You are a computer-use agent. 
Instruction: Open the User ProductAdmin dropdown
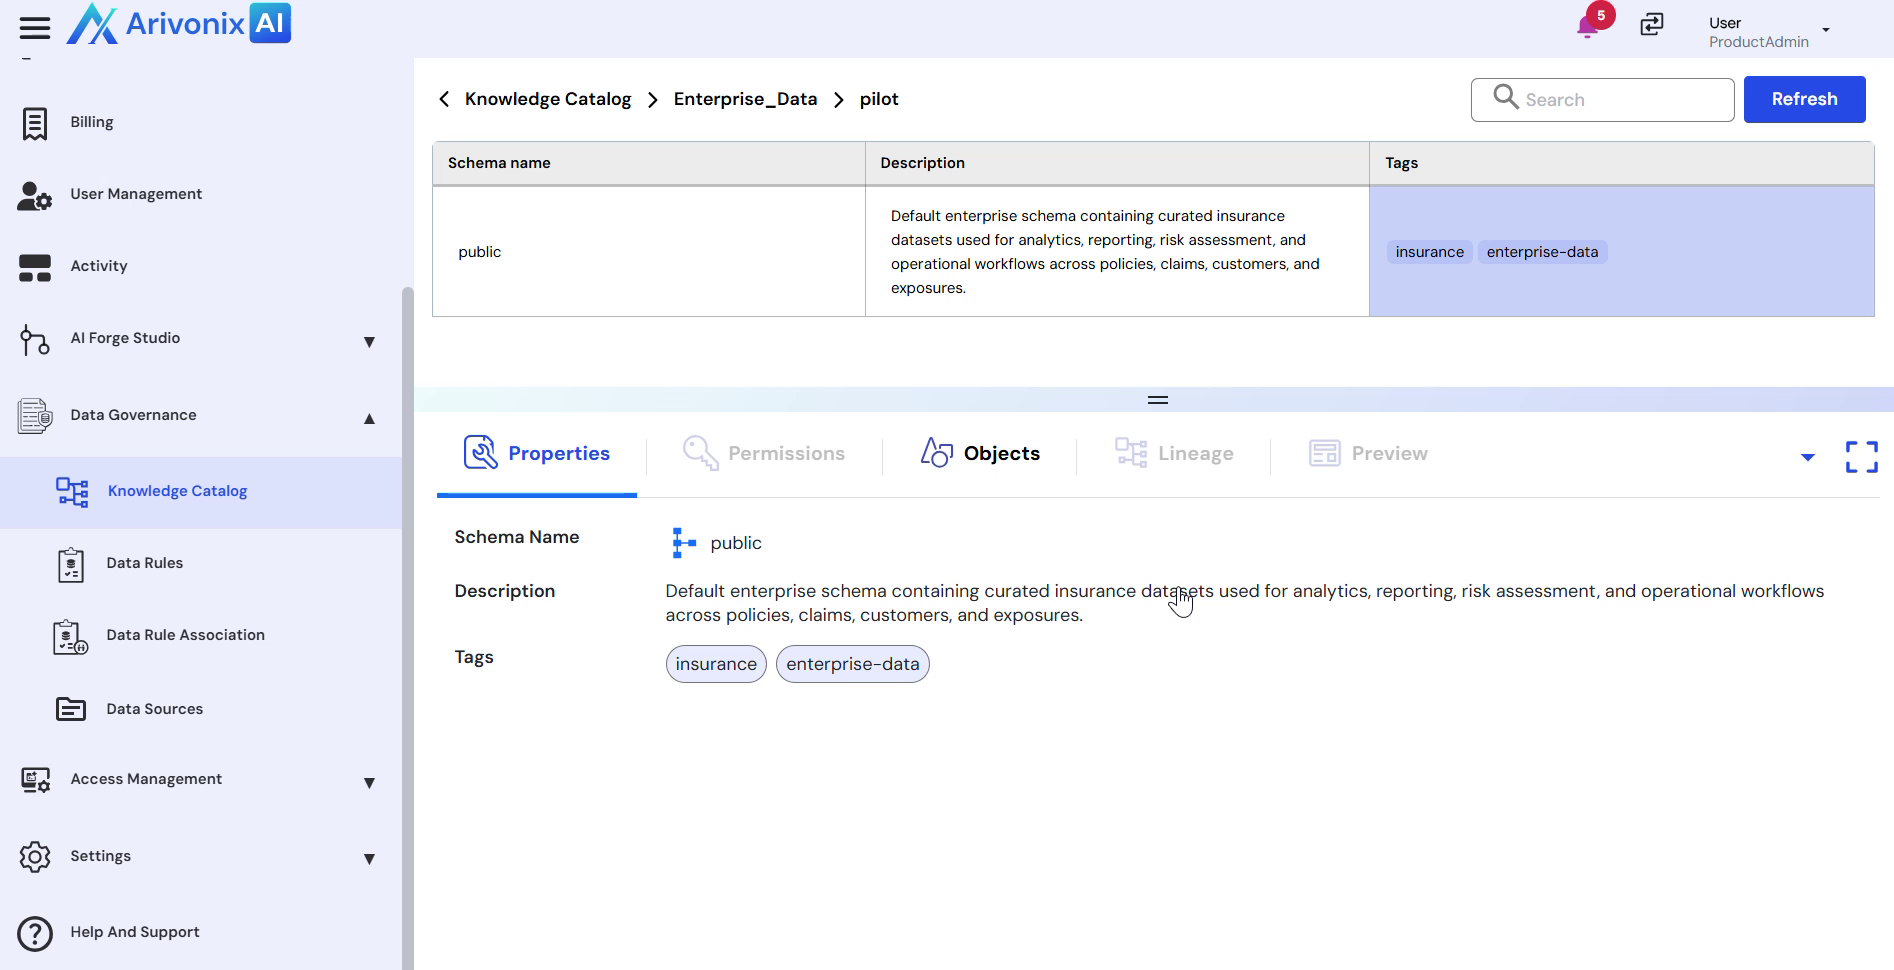(1825, 30)
